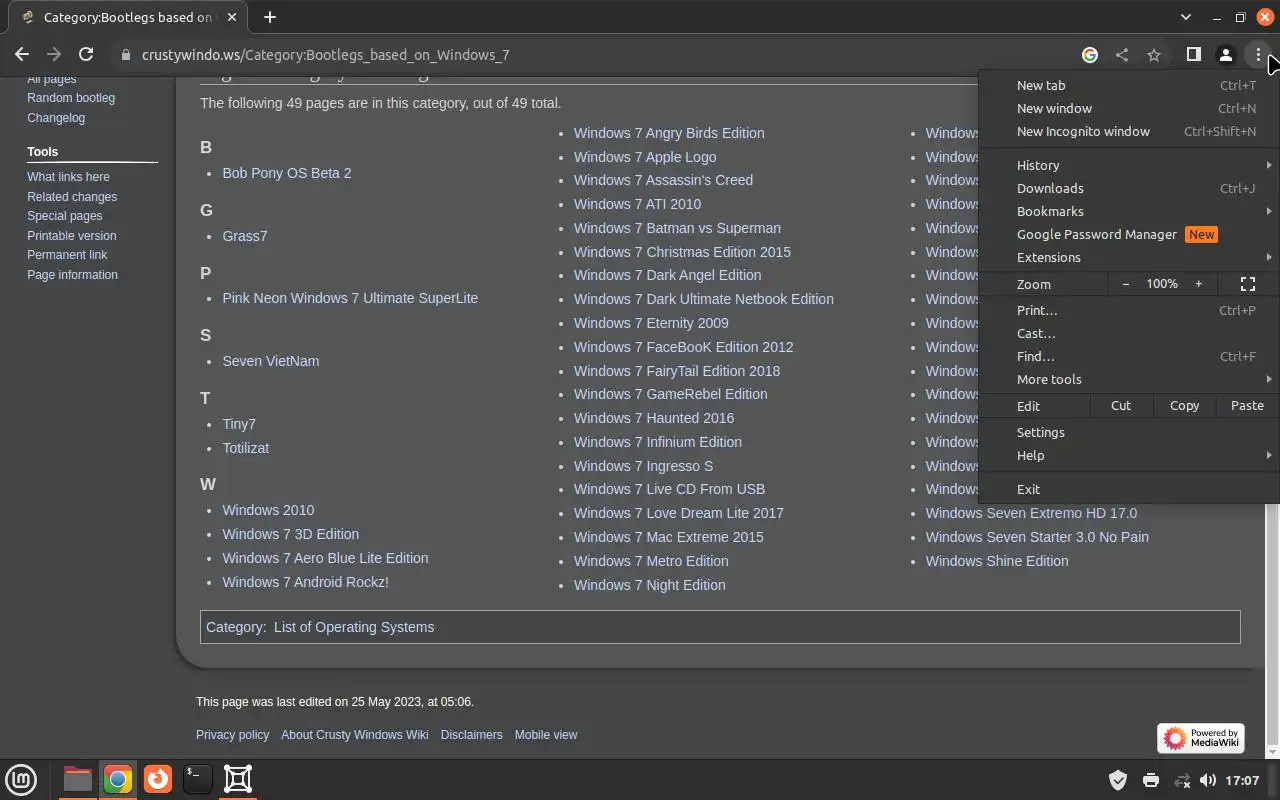The height and width of the screenshot is (800, 1280).
Task: Open the terminal from the taskbar
Action: coord(197,779)
